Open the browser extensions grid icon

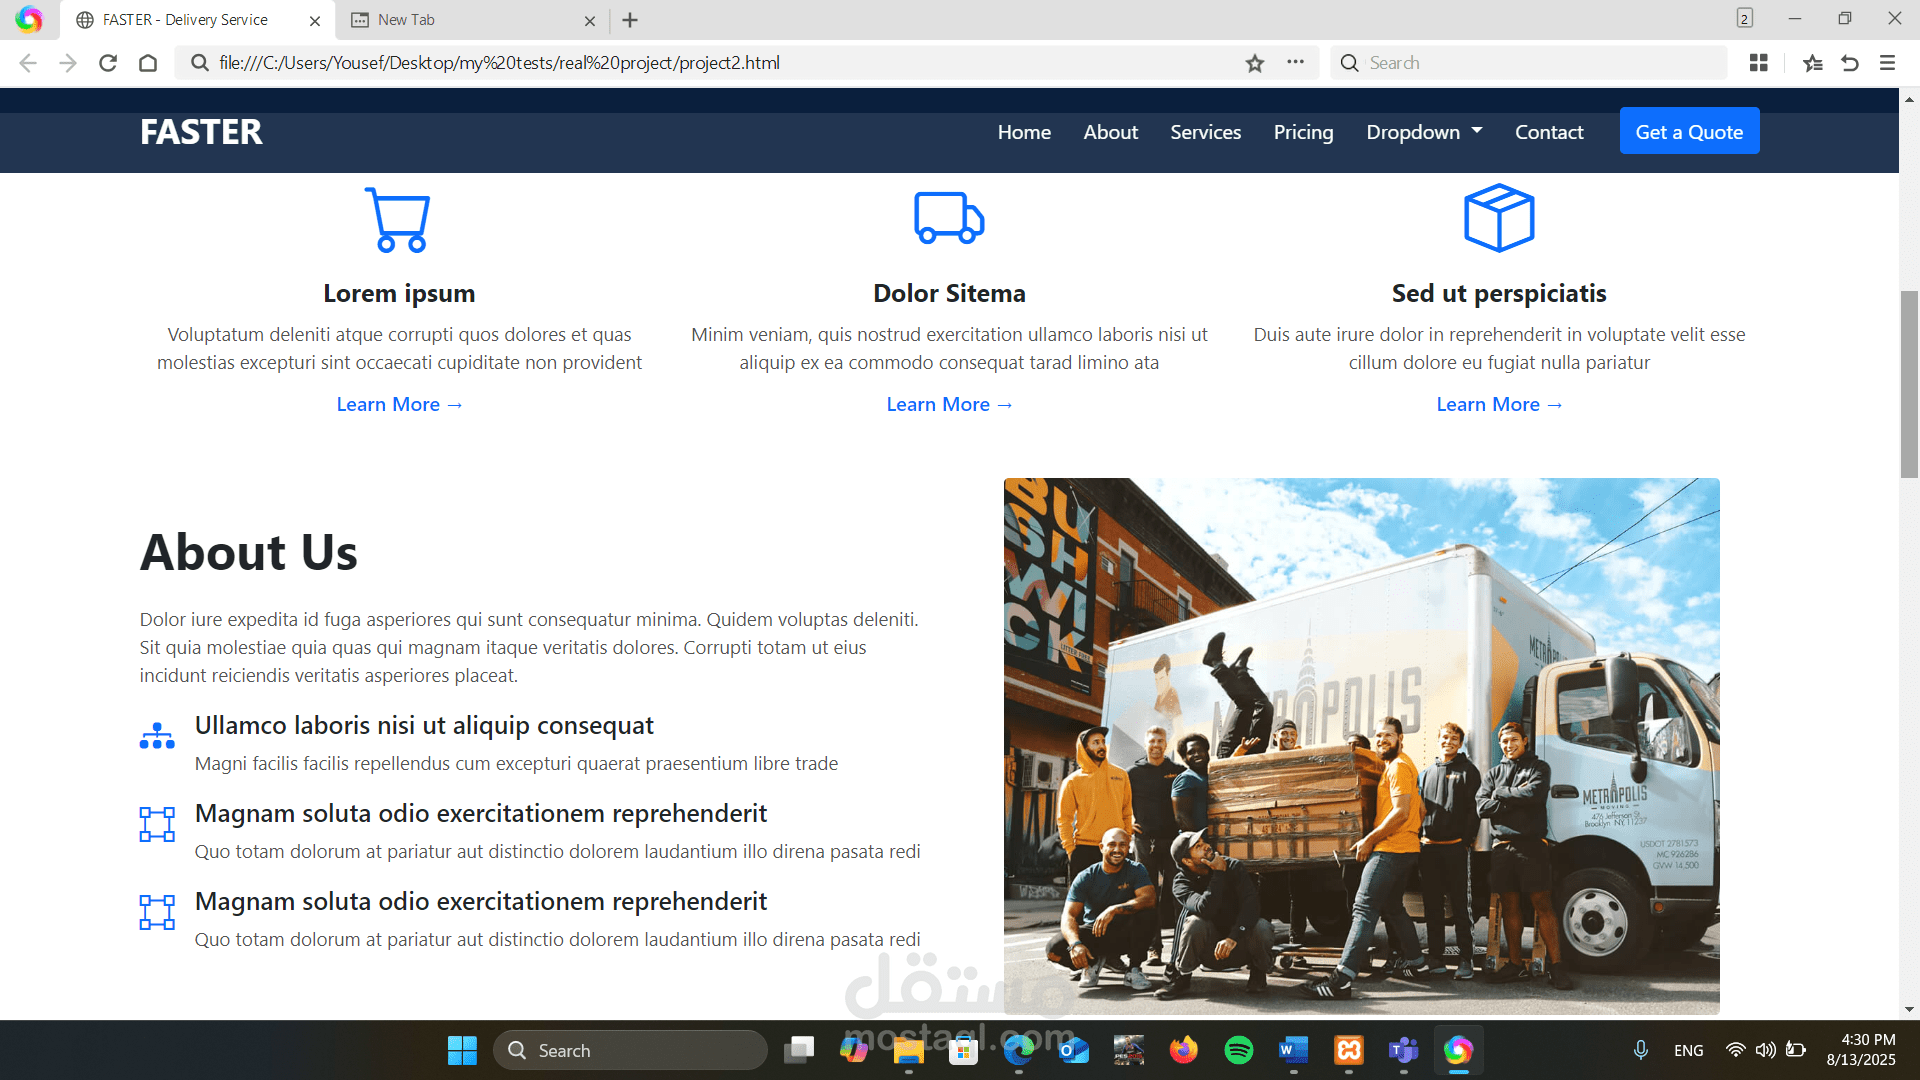1759,63
